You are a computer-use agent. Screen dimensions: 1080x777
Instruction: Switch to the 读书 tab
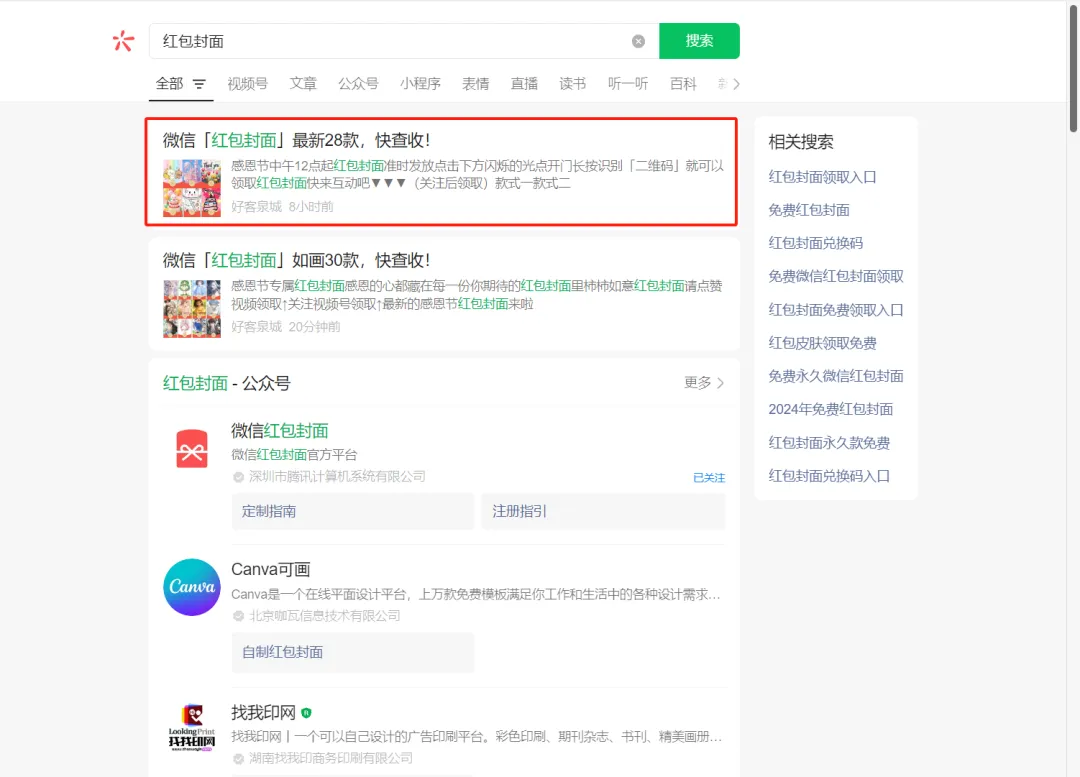click(x=572, y=84)
